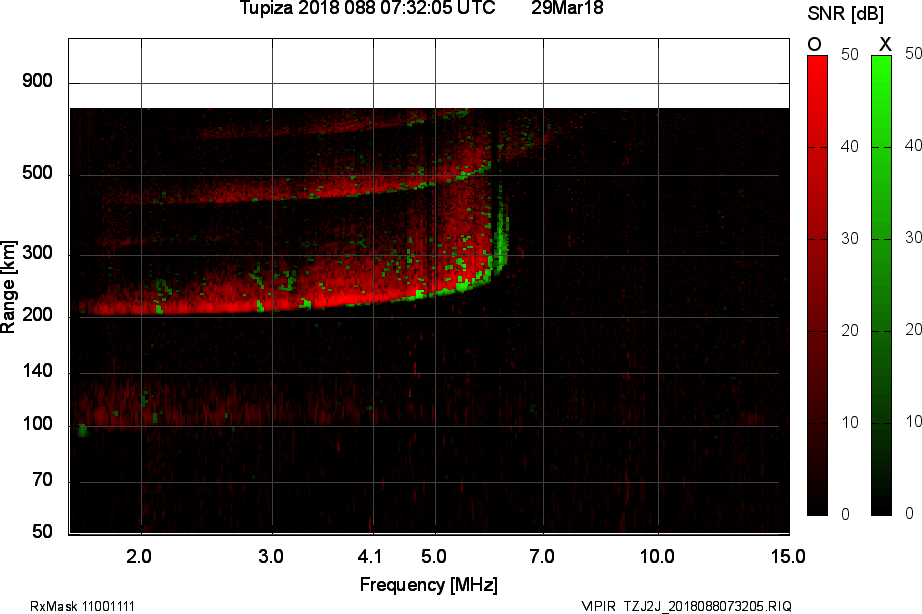Click the 300 range axis label
Image resolution: width=922 pixels, height=614 pixels.
37,253
